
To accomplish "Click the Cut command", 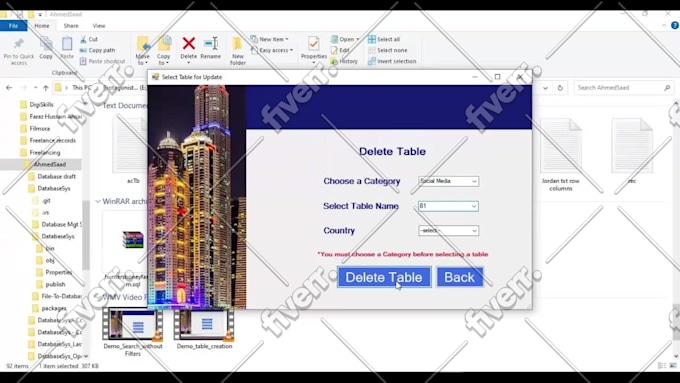I will coord(89,39).
